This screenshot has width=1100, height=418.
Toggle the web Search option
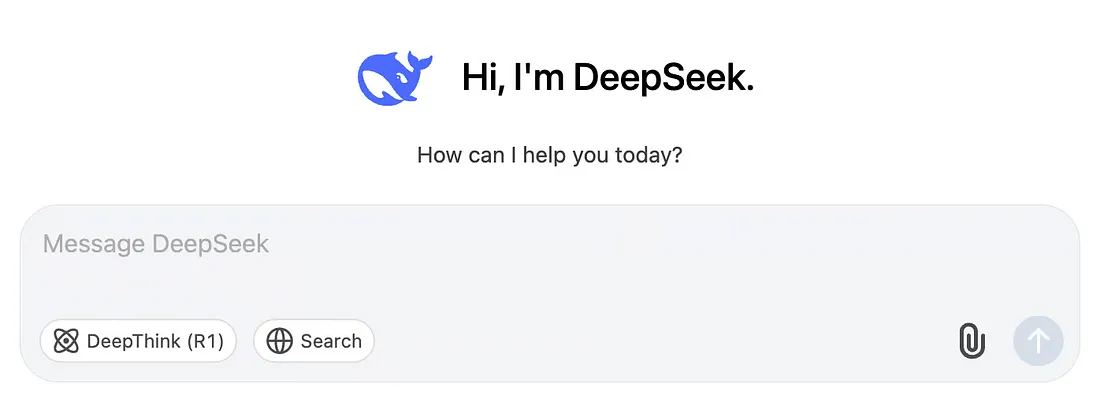coord(314,341)
